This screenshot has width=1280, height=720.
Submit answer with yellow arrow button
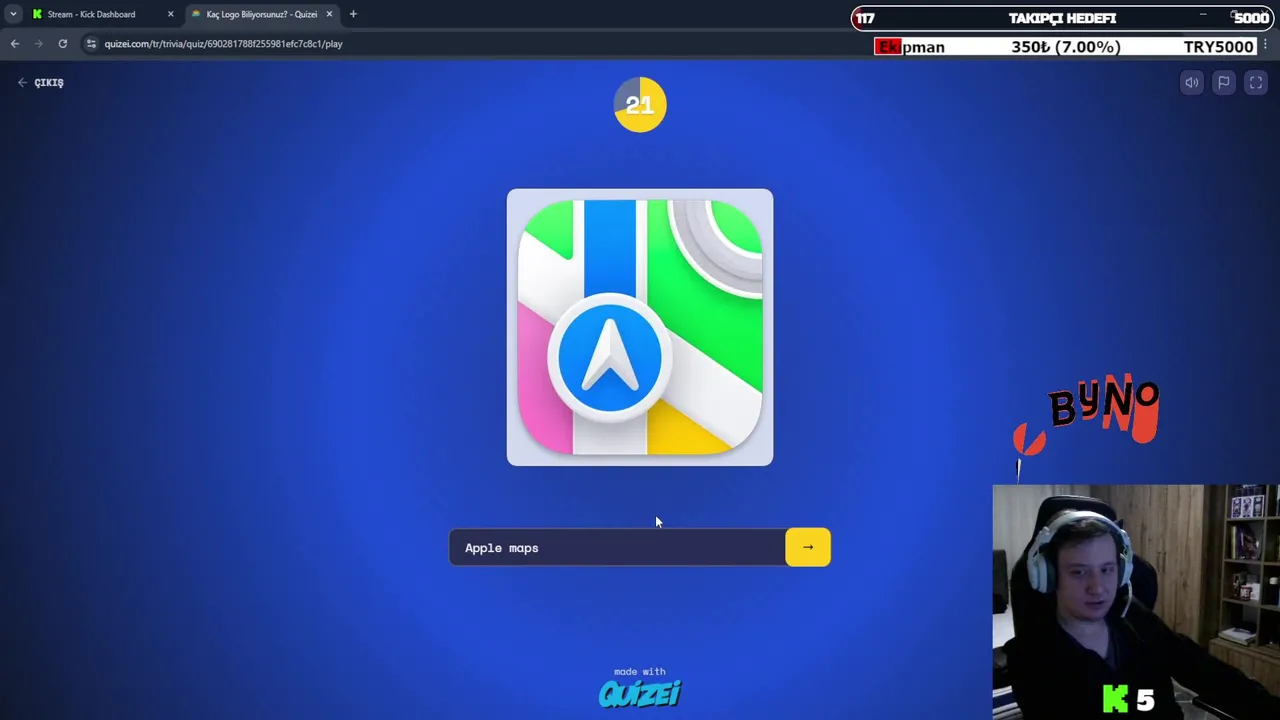[807, 547]
